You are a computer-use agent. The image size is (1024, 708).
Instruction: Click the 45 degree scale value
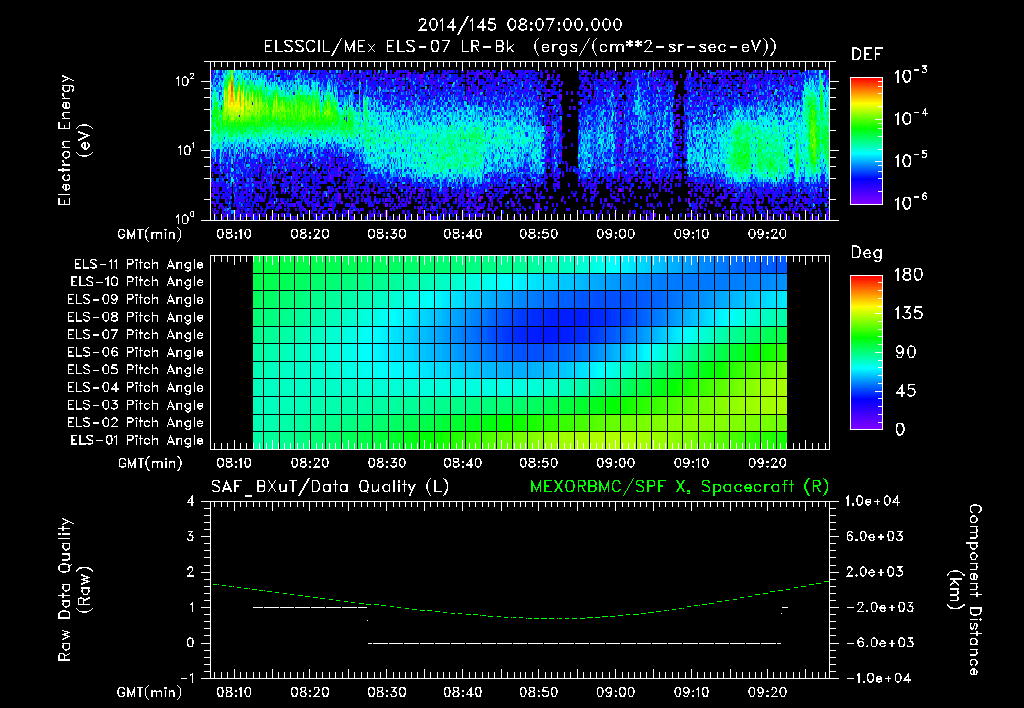906,391
